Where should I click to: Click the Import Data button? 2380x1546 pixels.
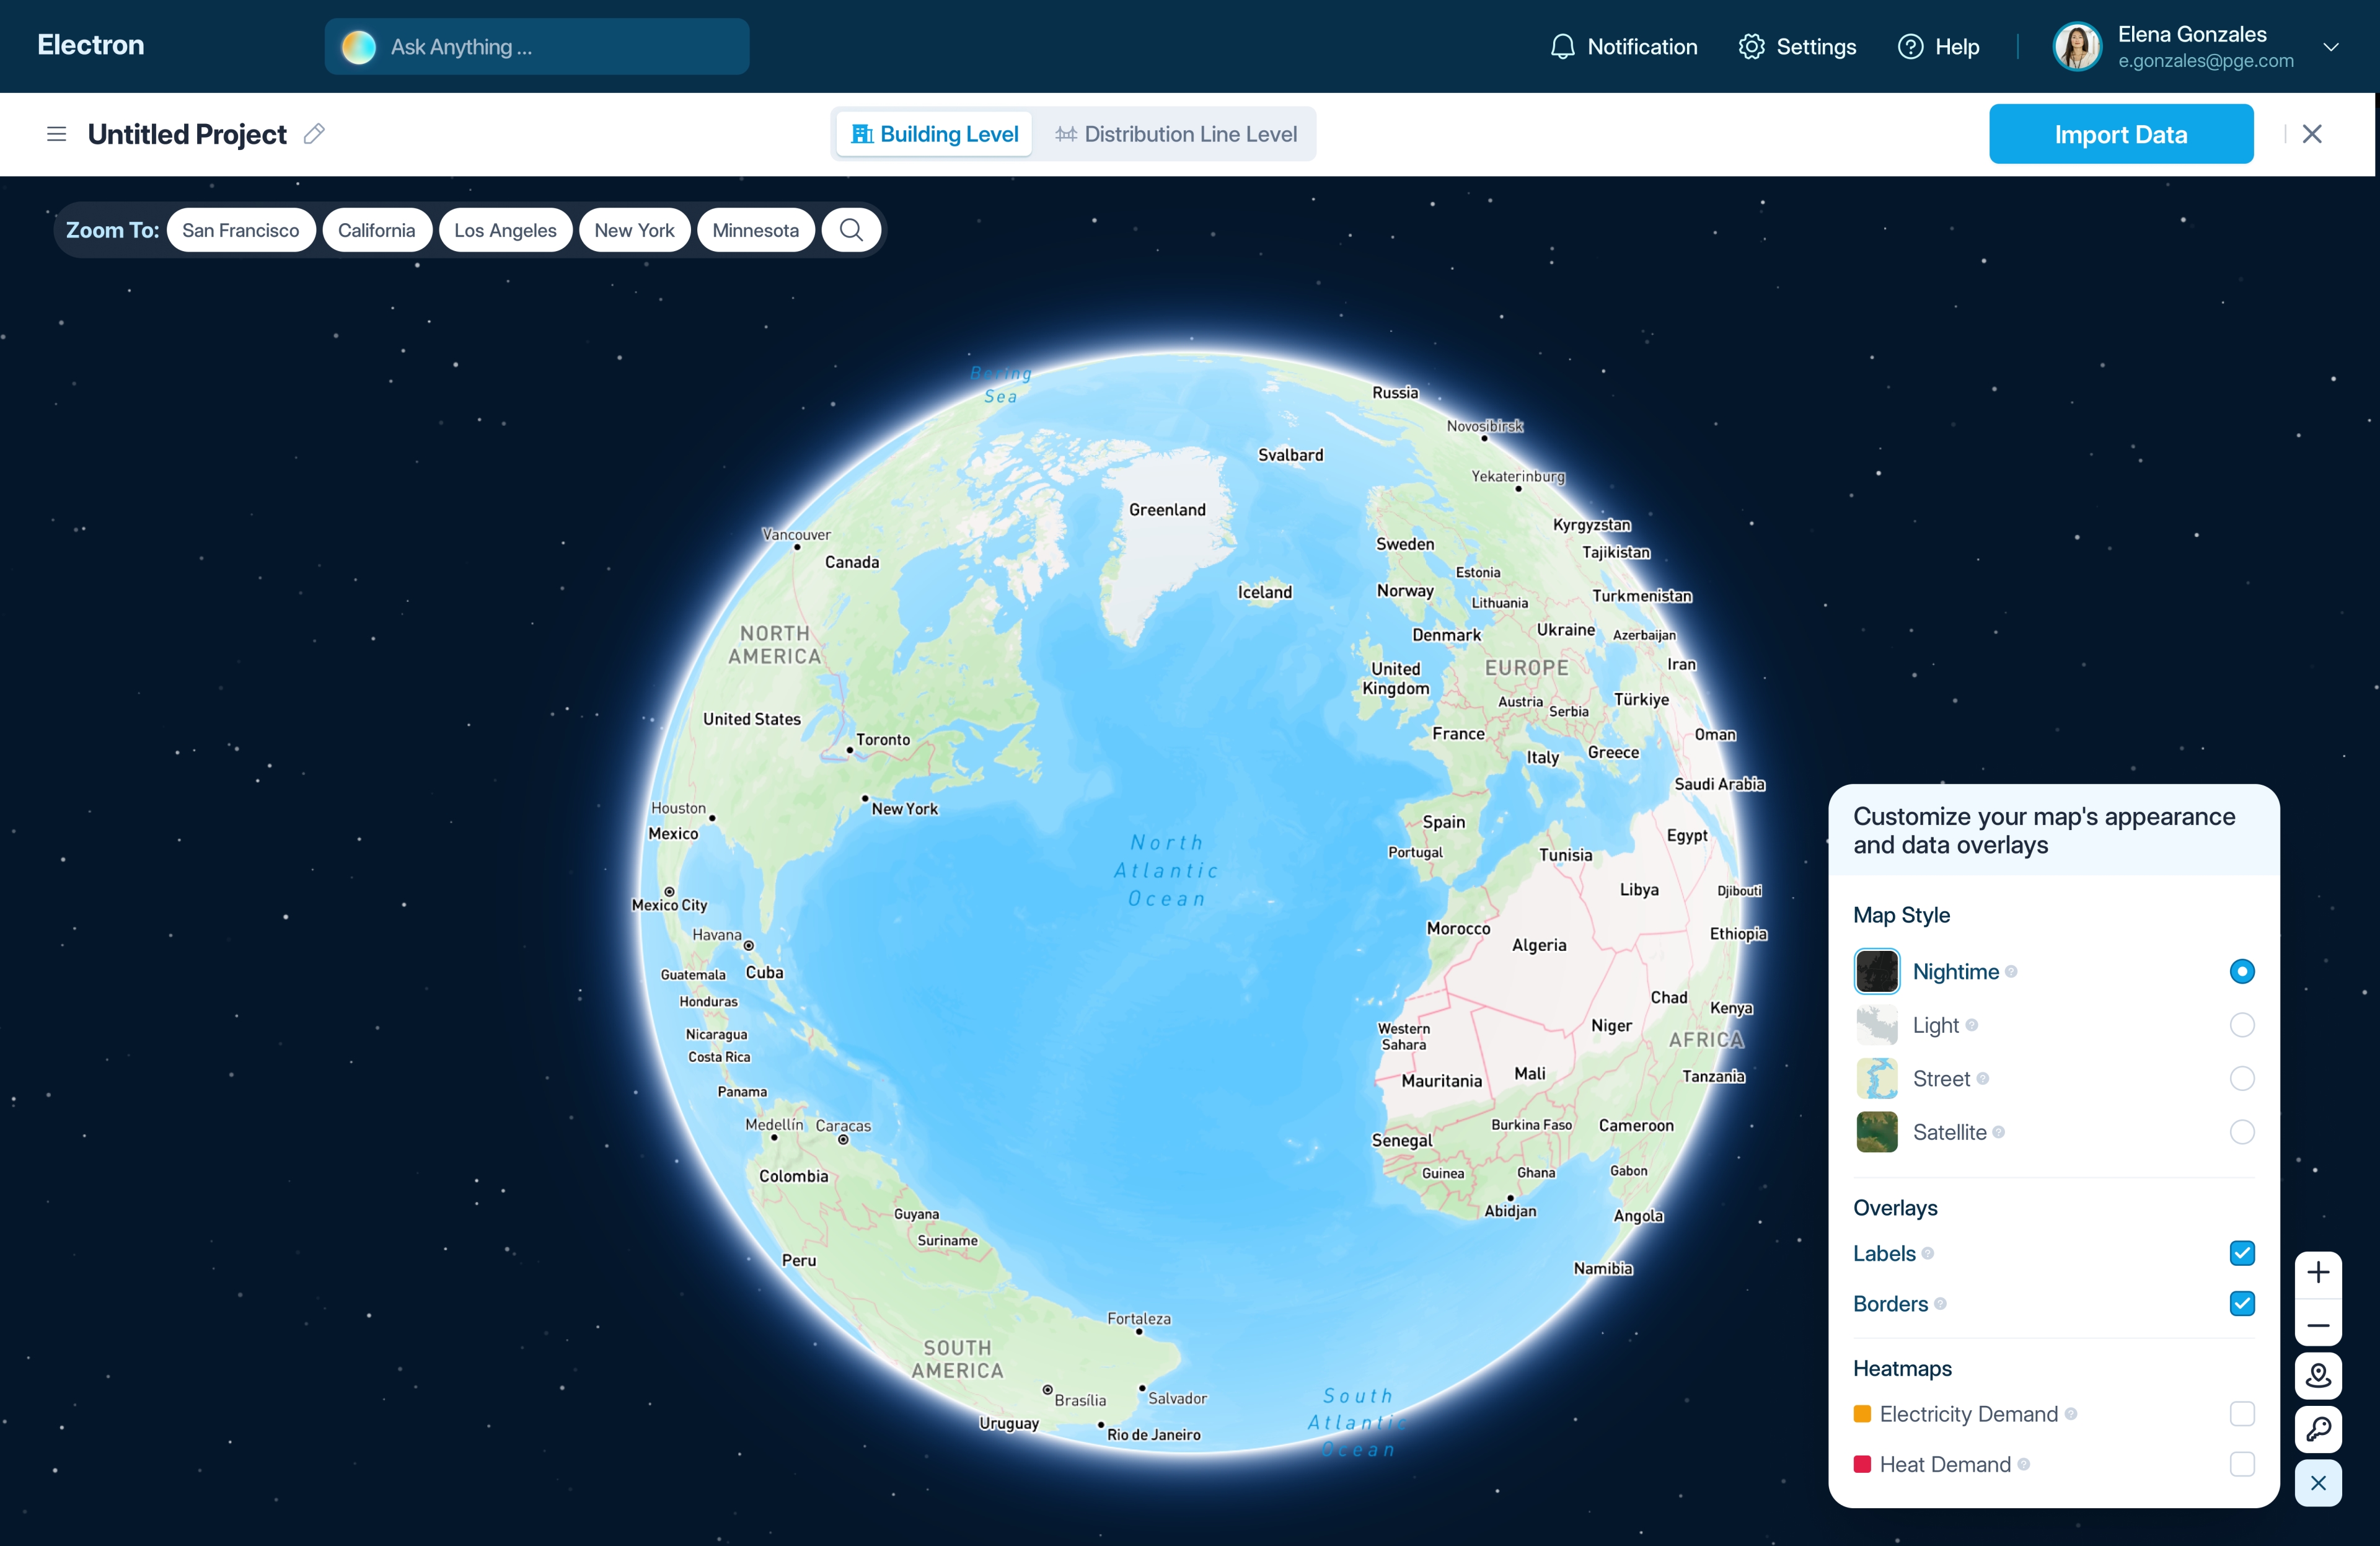click(2121, 134)
